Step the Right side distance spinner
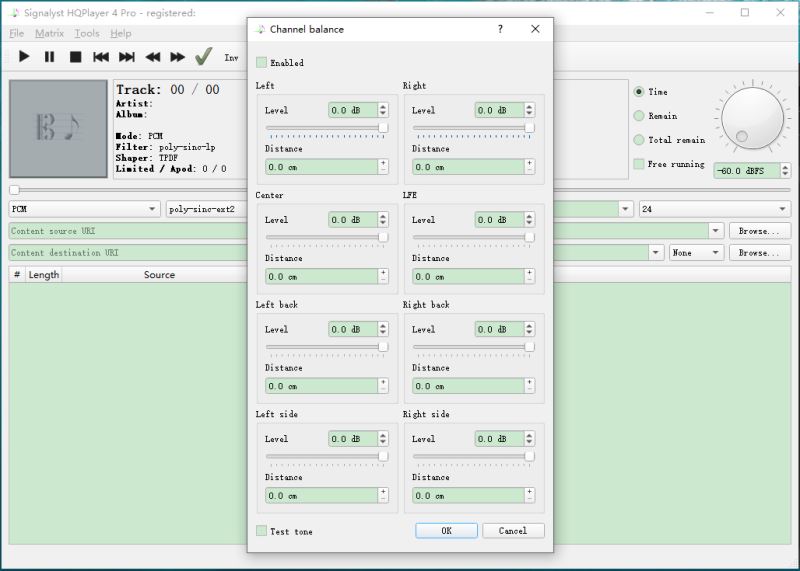 coord(530,495)
